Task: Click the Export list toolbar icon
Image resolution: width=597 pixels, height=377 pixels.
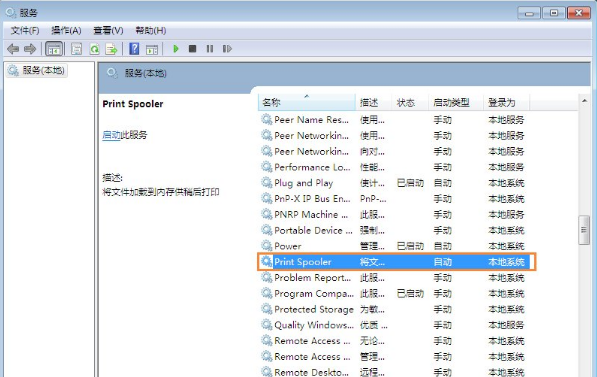Action: point(112,49)
